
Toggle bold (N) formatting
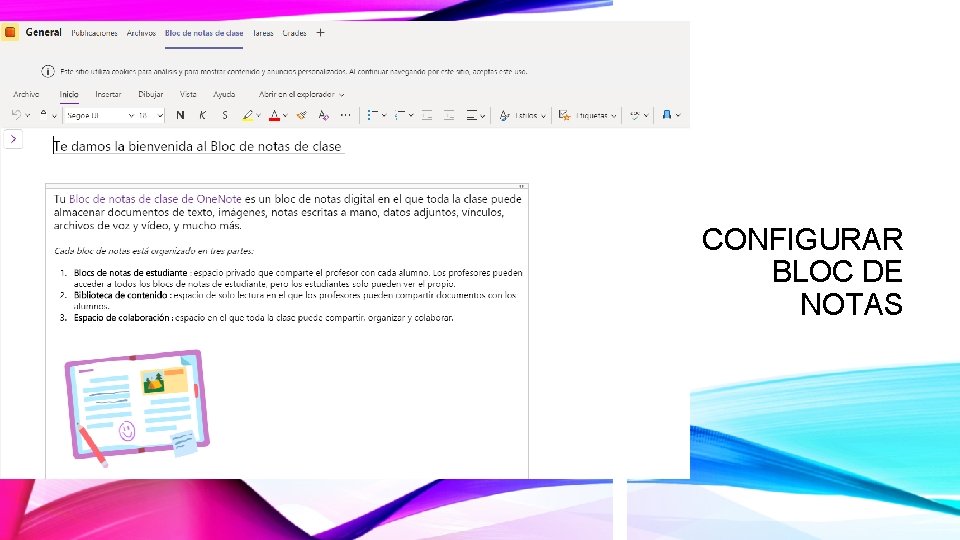[x=180, y=115]
